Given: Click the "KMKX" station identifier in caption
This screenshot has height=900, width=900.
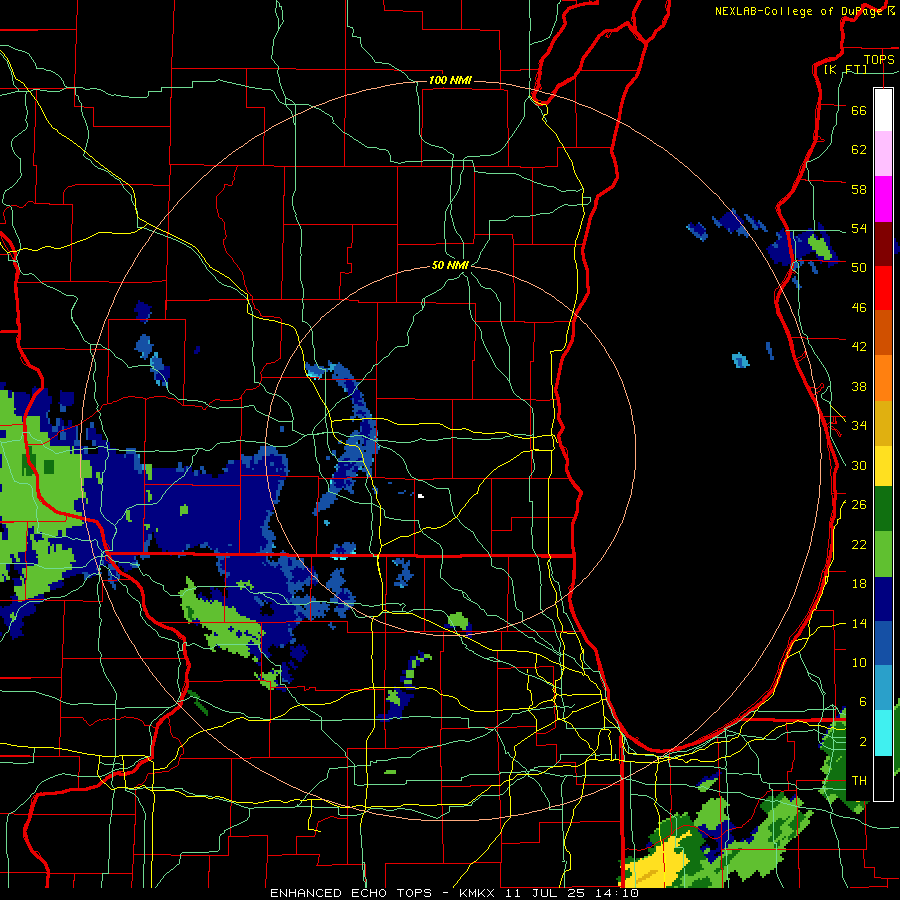Looking at the screenshot, I should (479, 893).
